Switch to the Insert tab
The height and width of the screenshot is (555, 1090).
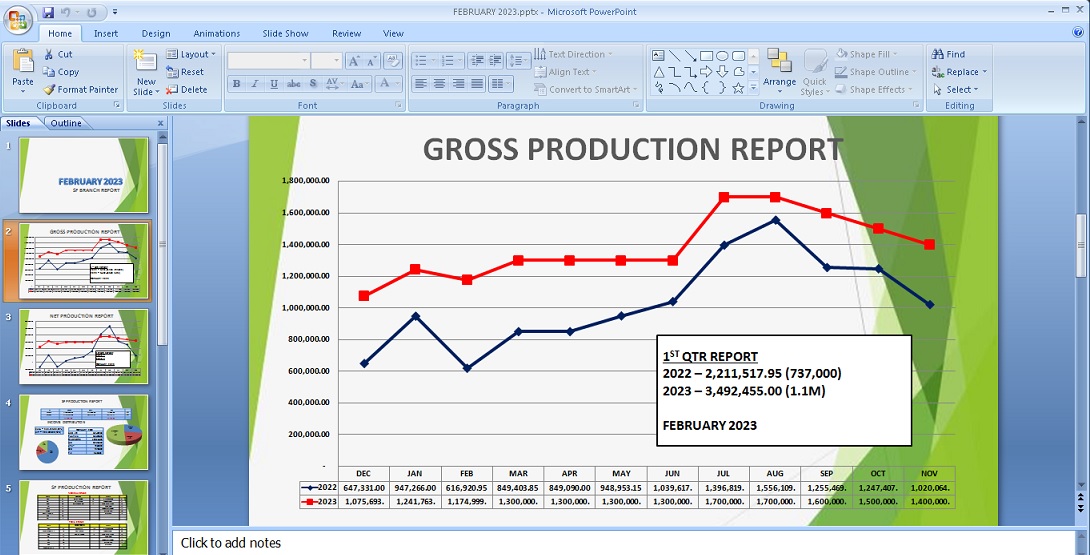(106, 33)
